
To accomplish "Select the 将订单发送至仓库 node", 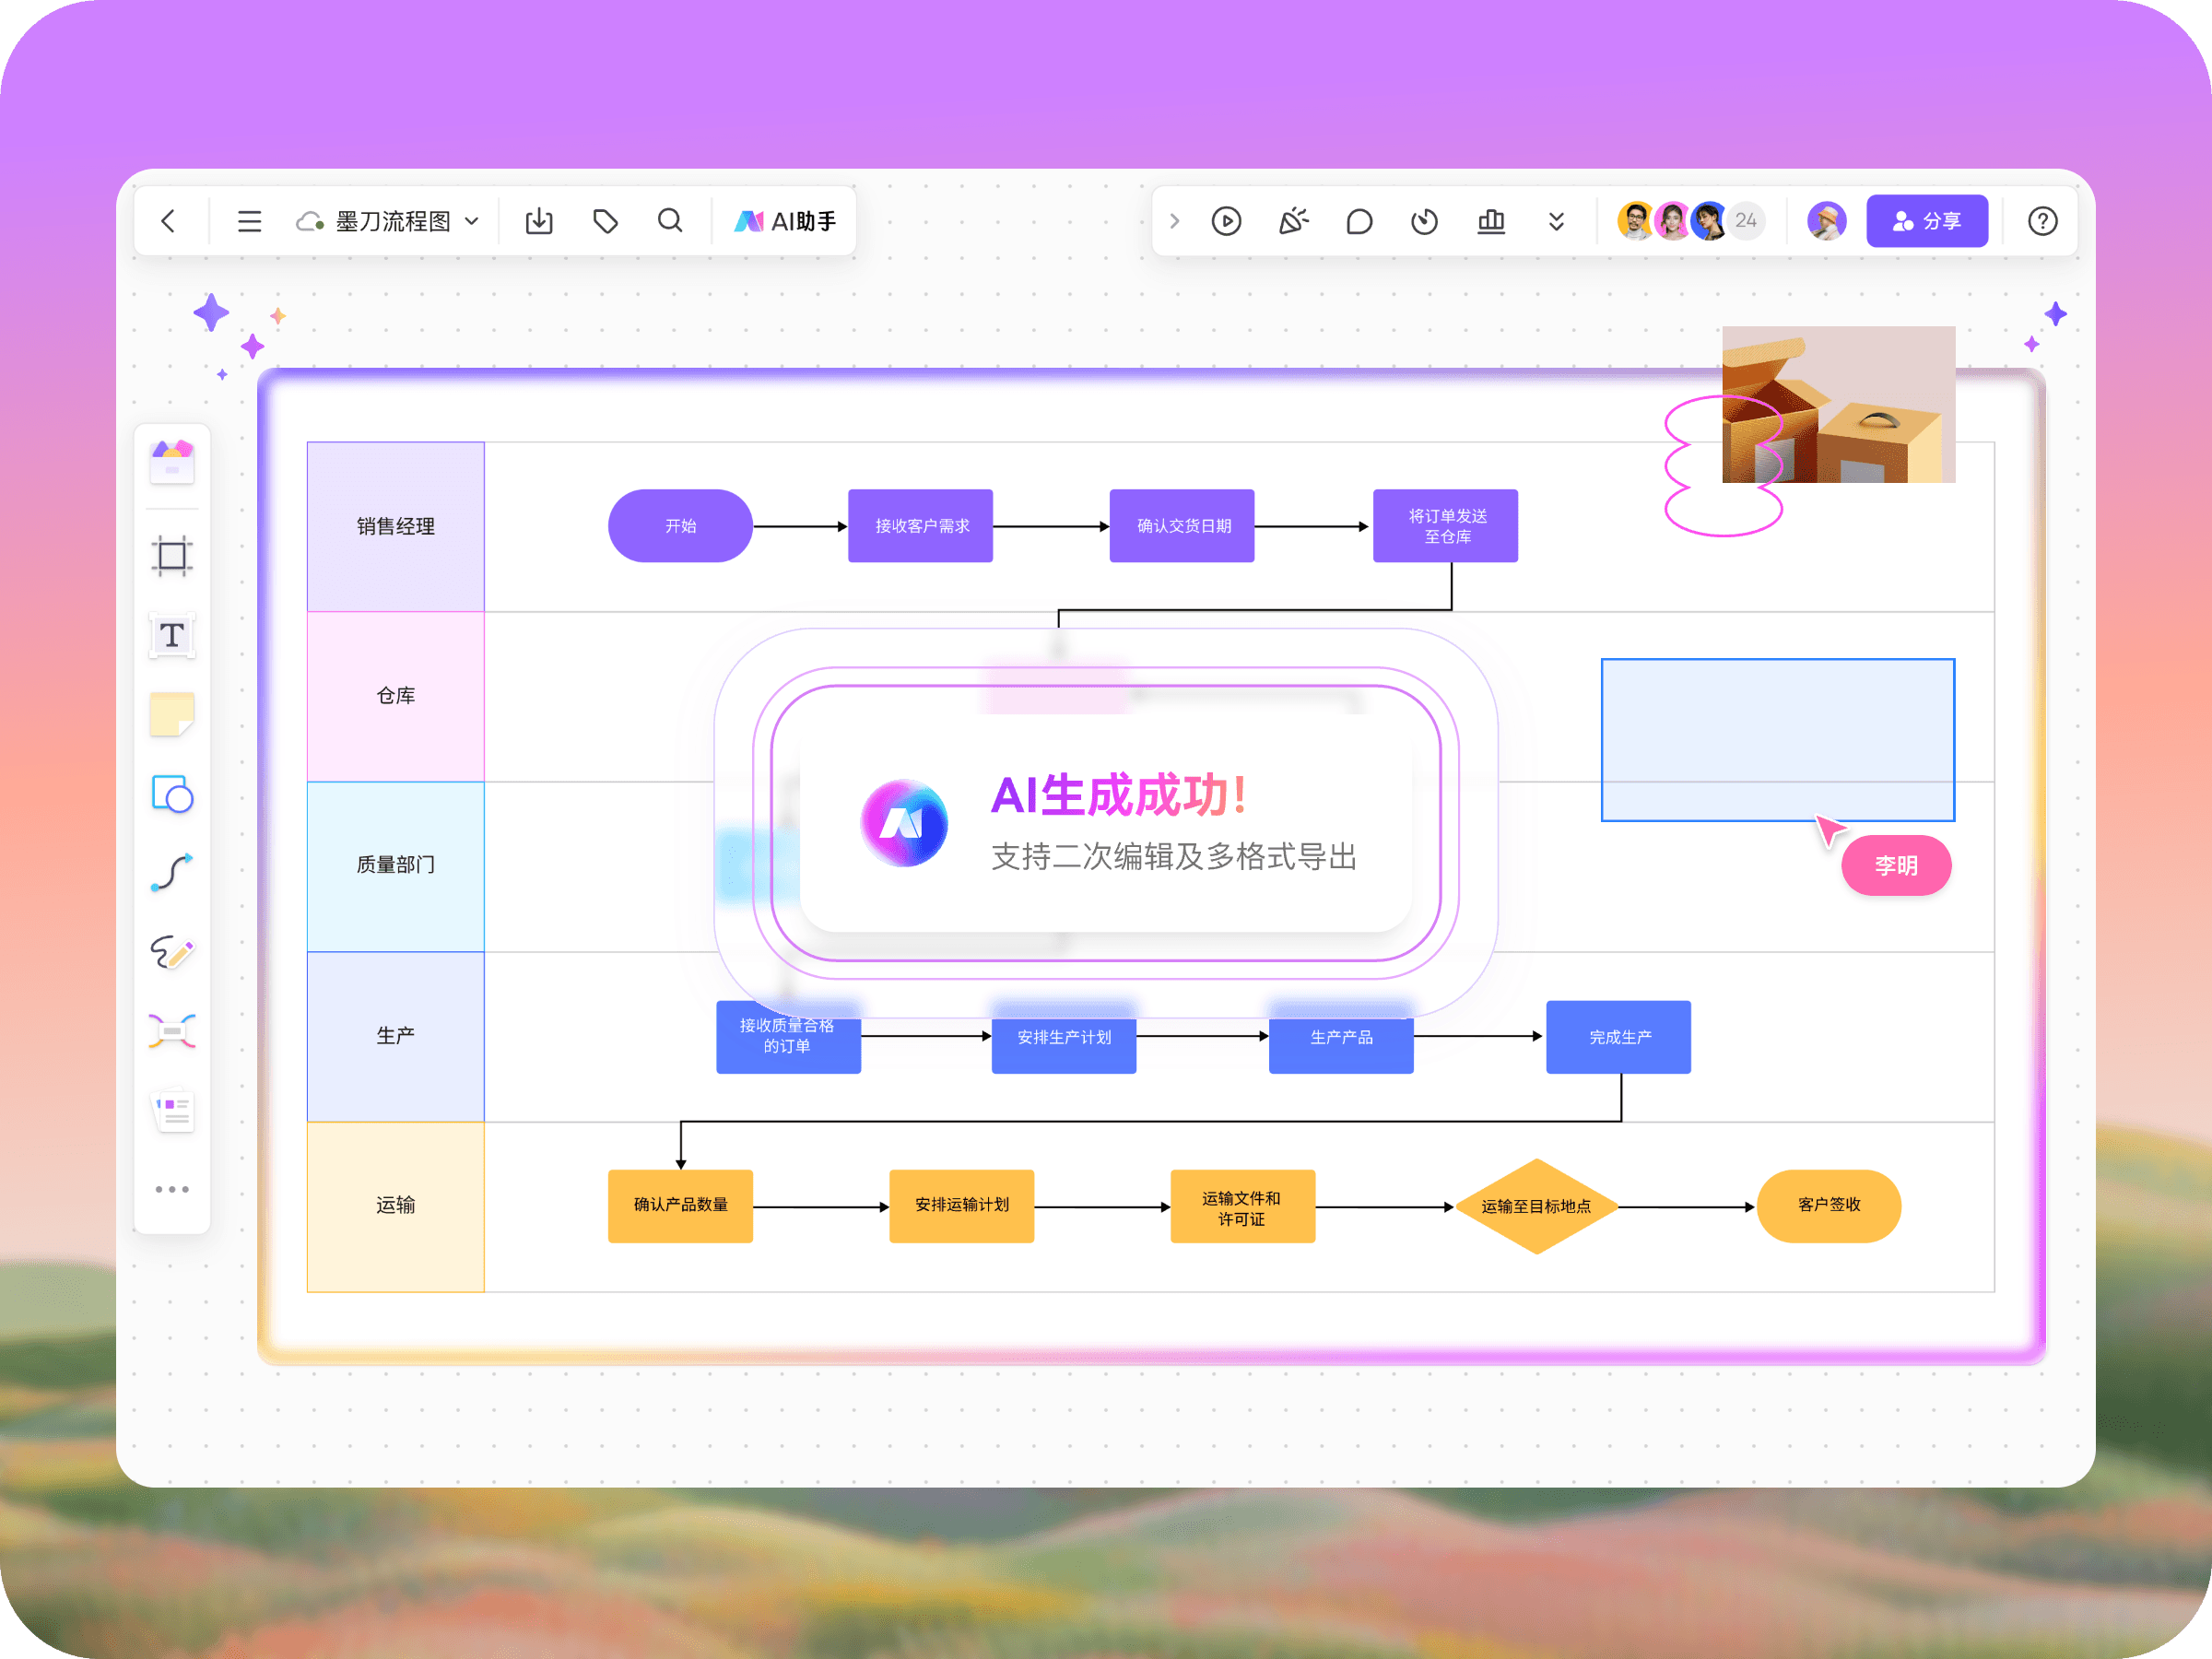I will tap(1446, 526).
